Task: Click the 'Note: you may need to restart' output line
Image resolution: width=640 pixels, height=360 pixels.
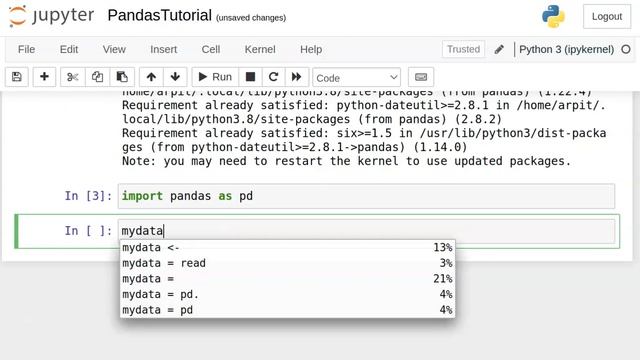Action: pyautogui.click(x=346, y=161)
